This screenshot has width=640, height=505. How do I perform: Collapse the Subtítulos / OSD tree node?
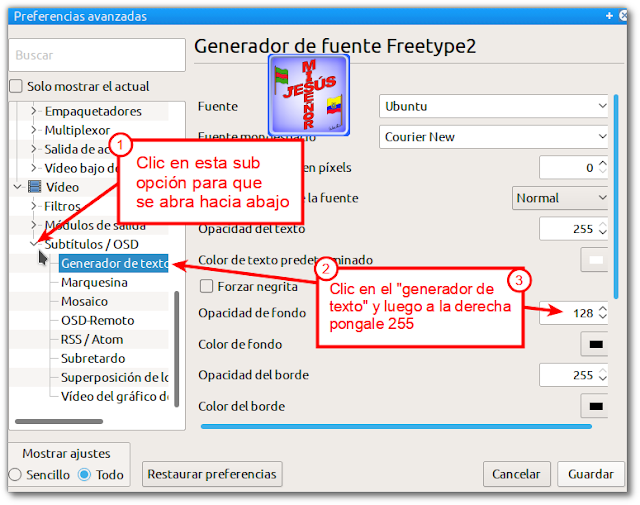tap(34, 244)
